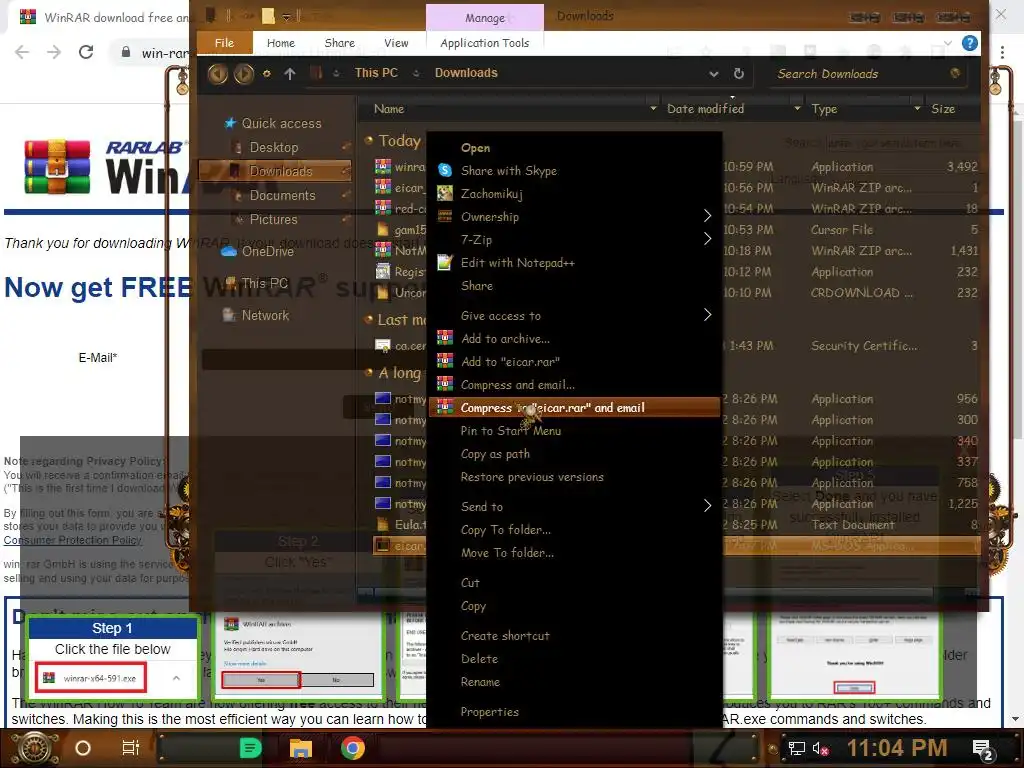This screenshot has height=768, width=1024.
Task: Click the Explorer forward navigation arrow
Action: coord(244,74)
